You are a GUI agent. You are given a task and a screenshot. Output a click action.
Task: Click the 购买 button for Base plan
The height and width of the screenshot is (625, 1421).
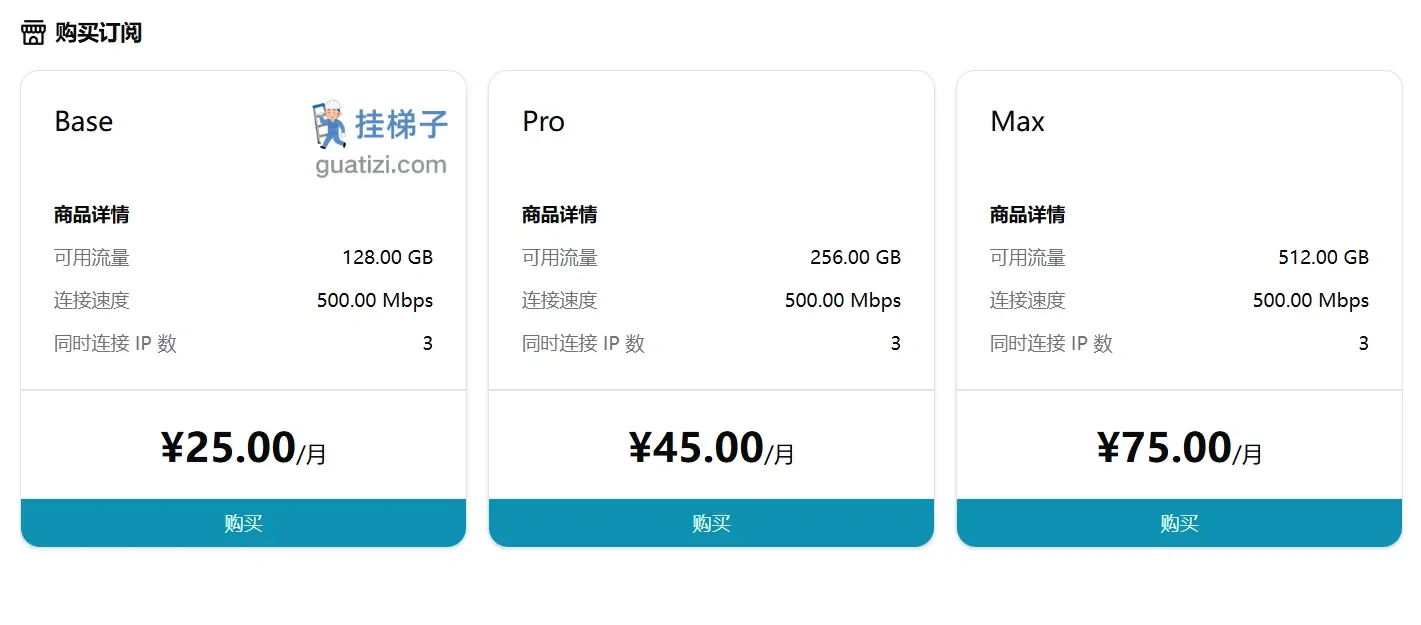243,523
